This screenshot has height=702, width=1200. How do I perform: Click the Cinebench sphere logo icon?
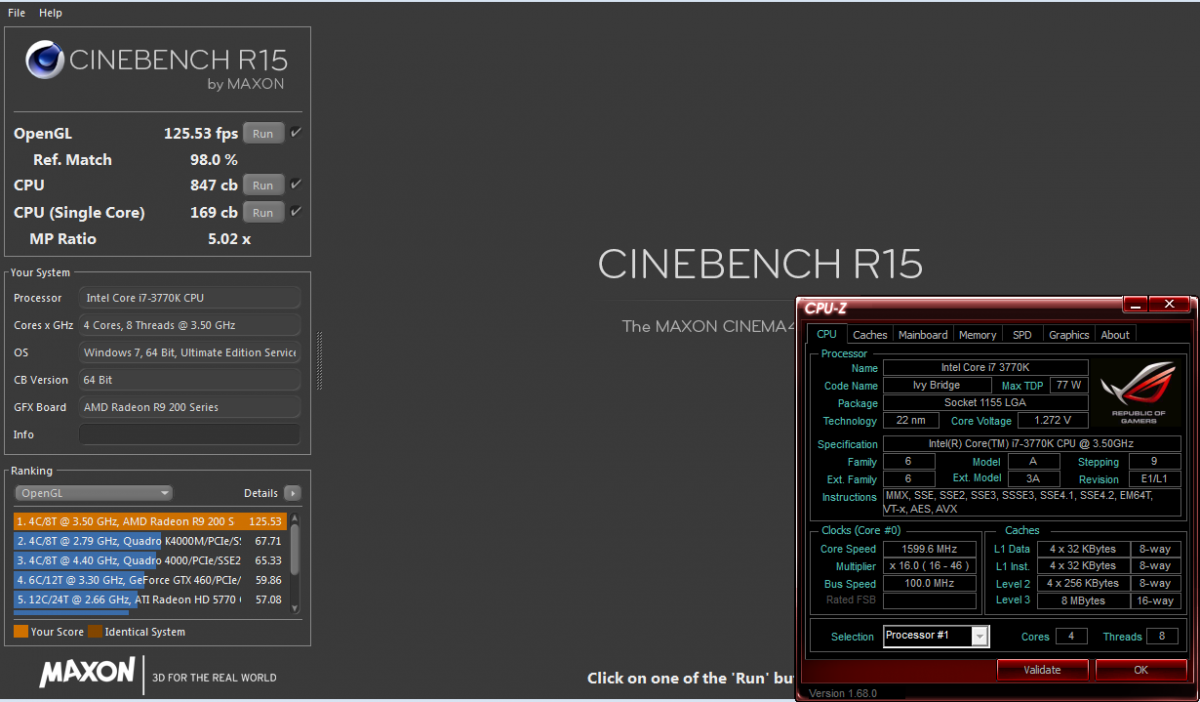pos(46,62)
